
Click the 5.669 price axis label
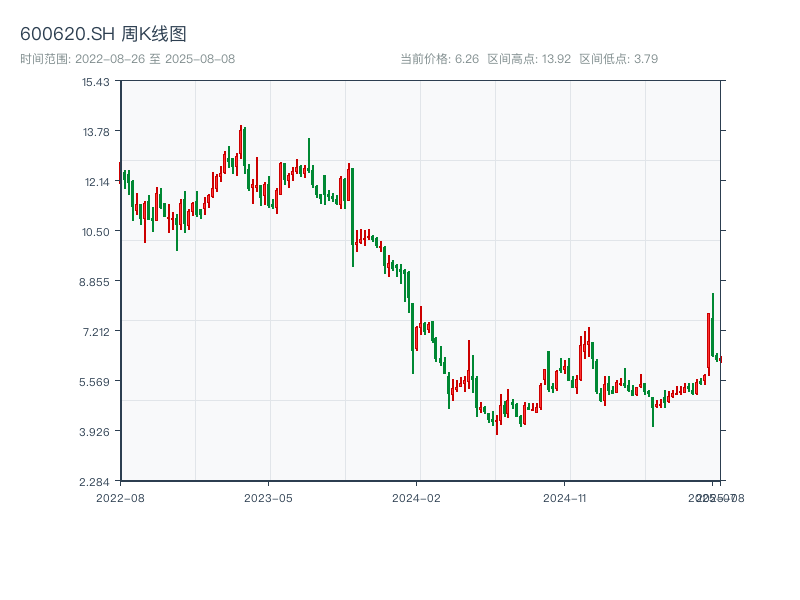click(x=96, y=381)
